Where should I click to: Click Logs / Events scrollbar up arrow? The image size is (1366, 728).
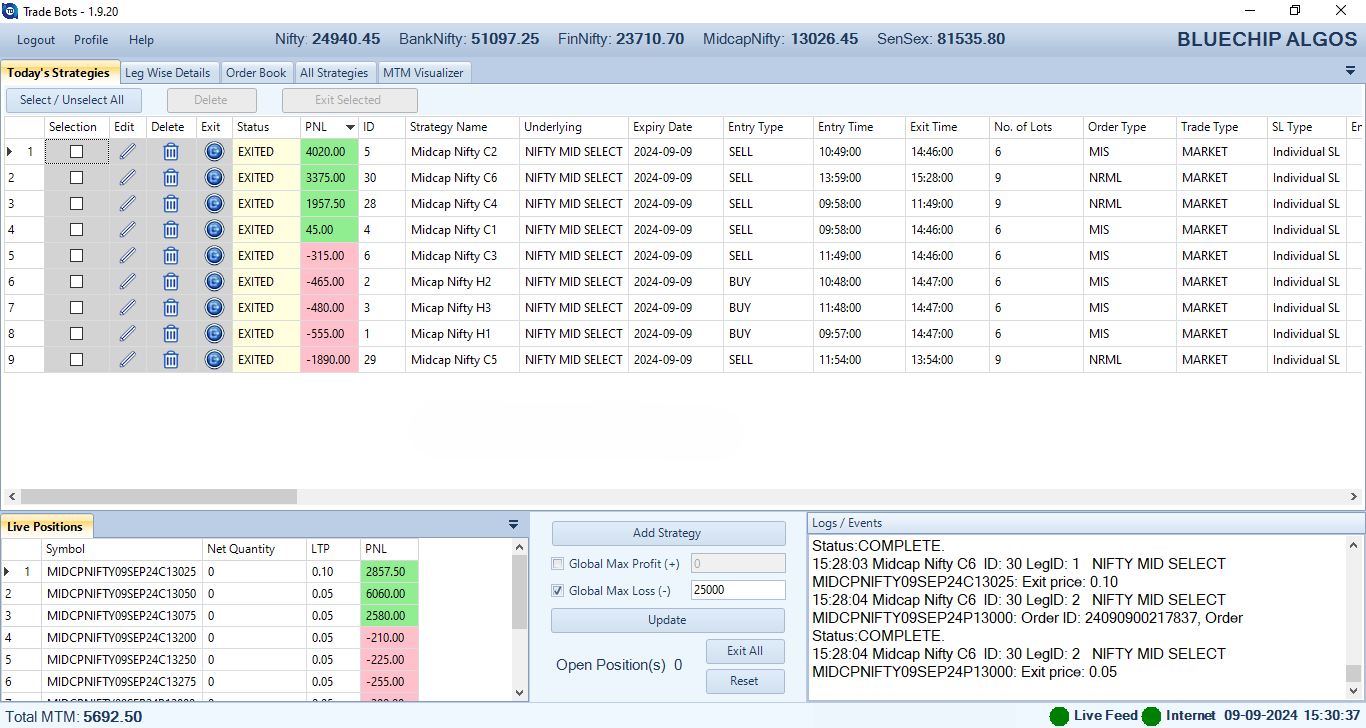click(x=1354, y=545)
